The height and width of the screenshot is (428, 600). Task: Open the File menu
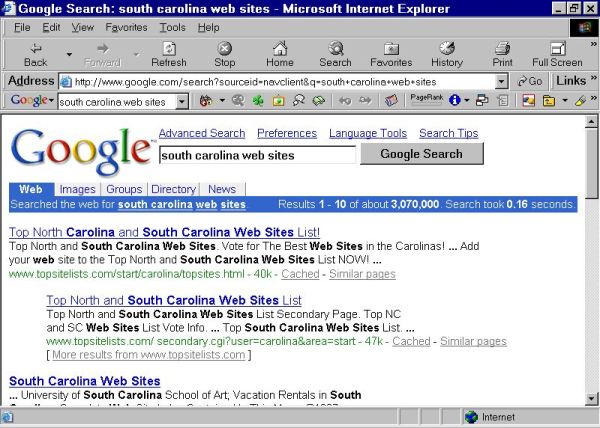[x=22, y=28]
